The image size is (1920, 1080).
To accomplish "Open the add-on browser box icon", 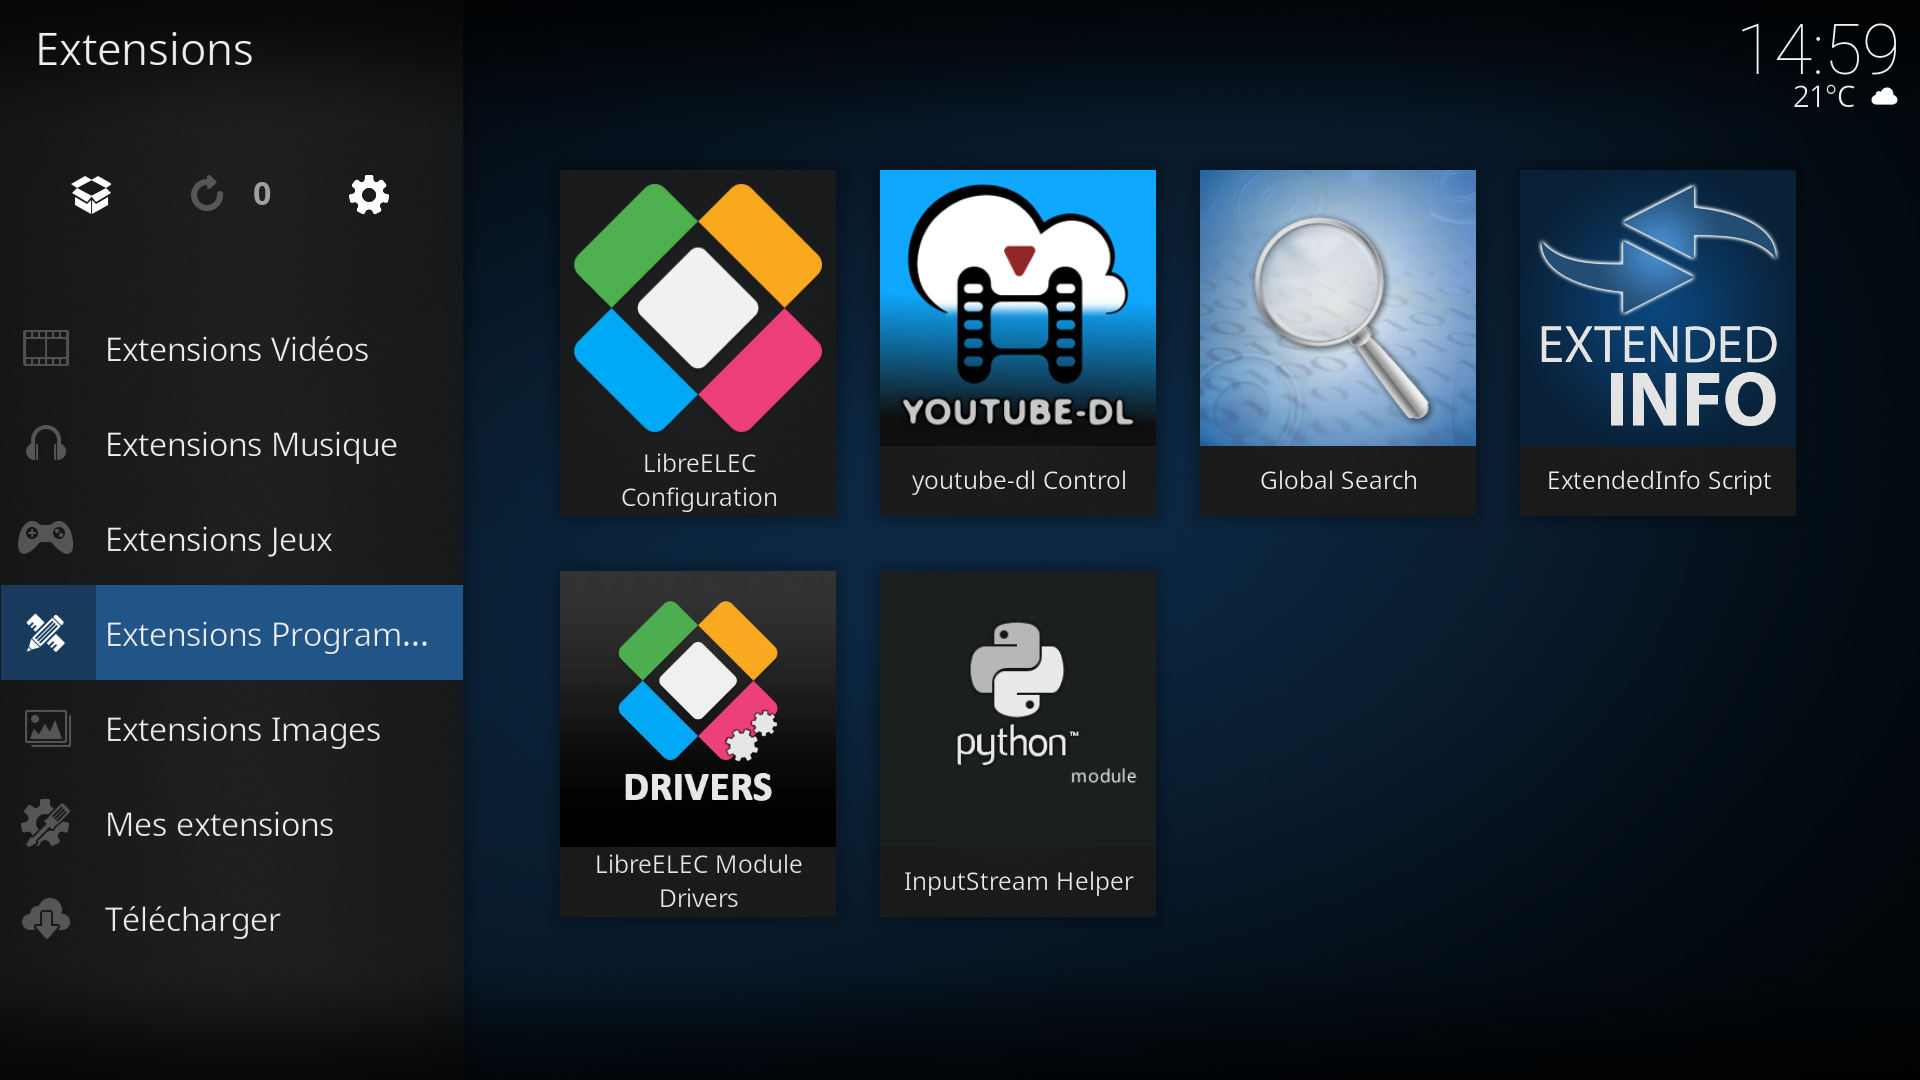I will (x=92, y=194).
